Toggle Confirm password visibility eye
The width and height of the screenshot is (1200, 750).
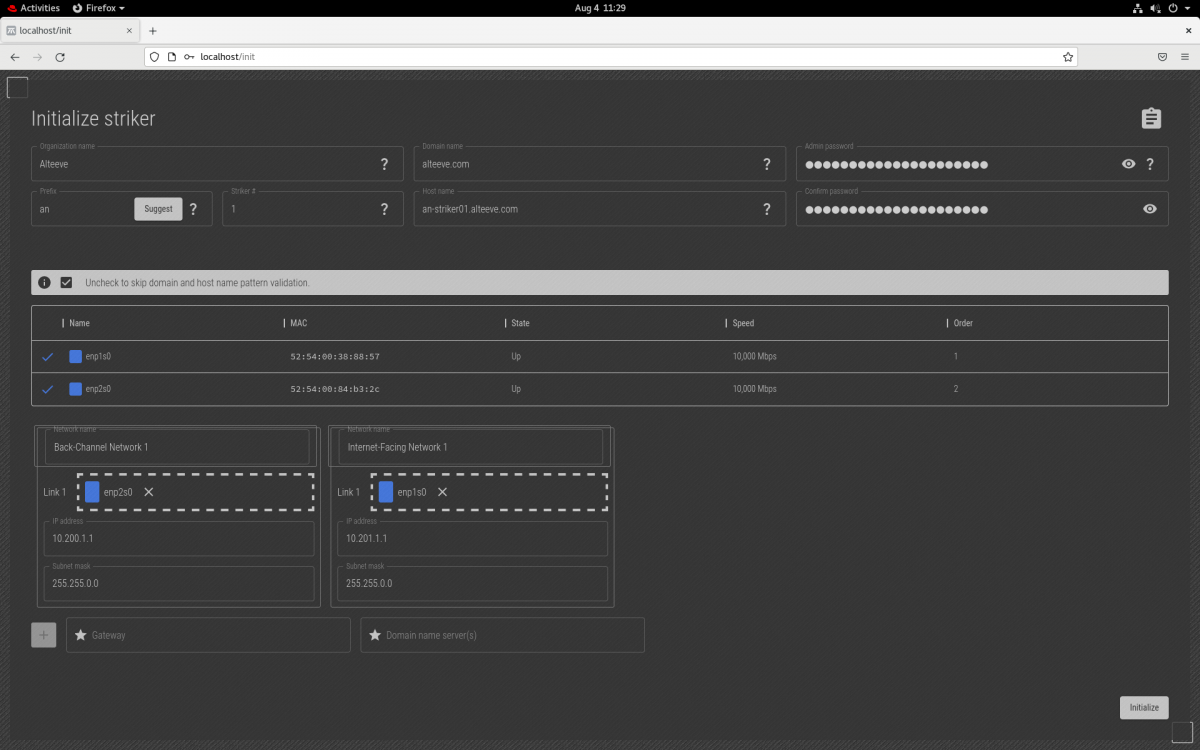[x=1150, y=209]
